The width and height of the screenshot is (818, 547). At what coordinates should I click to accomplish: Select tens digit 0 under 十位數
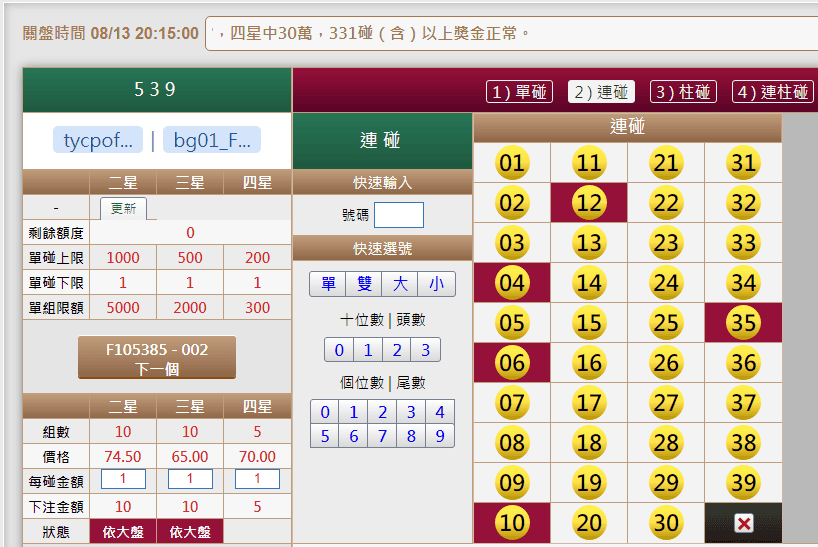[x=339, y=350]
